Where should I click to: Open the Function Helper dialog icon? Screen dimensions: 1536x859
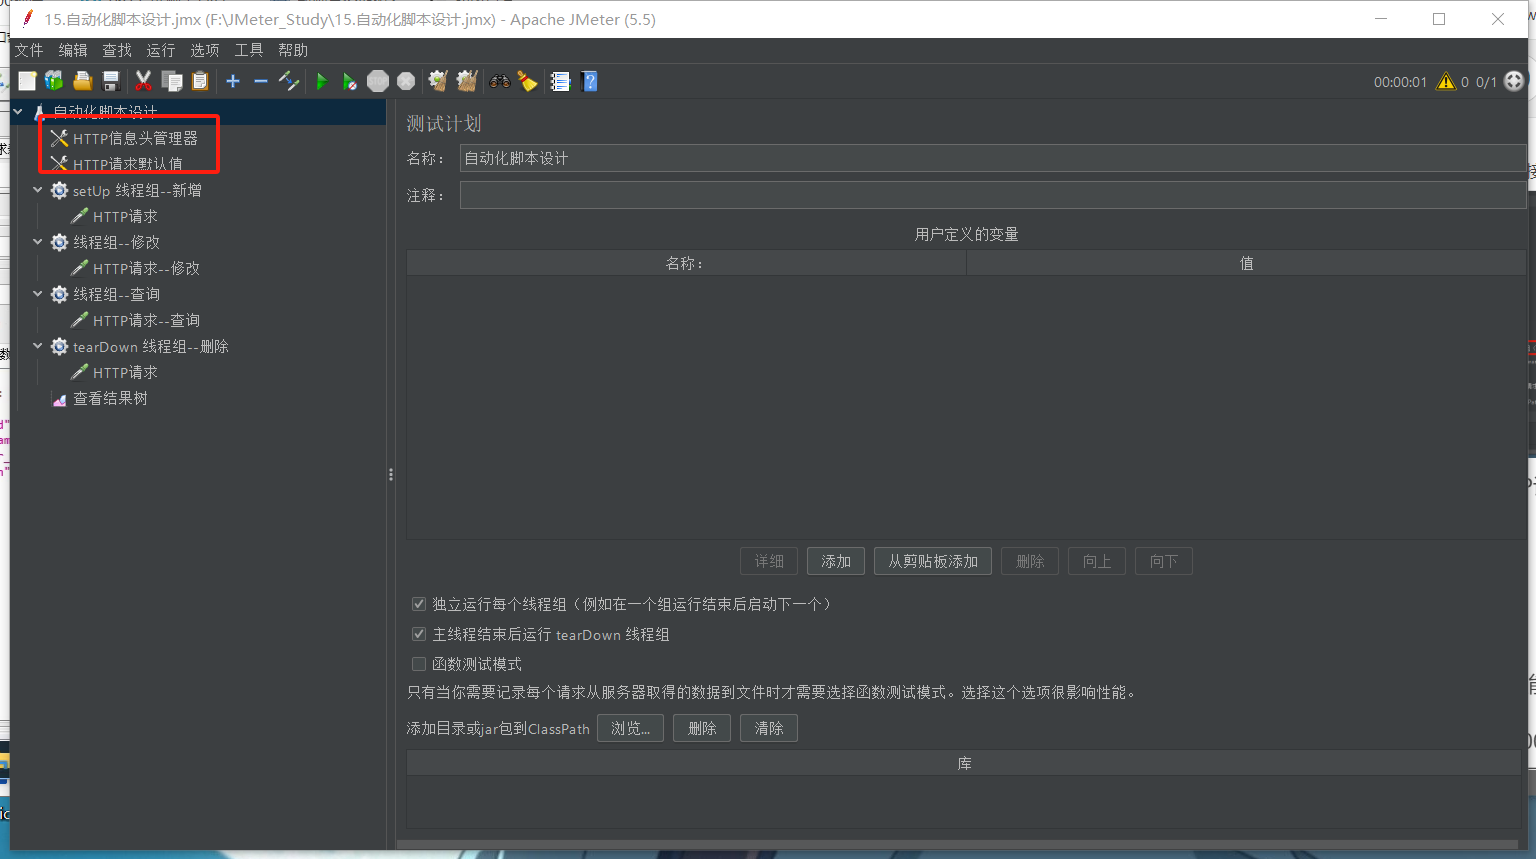[x=561, y=81]
